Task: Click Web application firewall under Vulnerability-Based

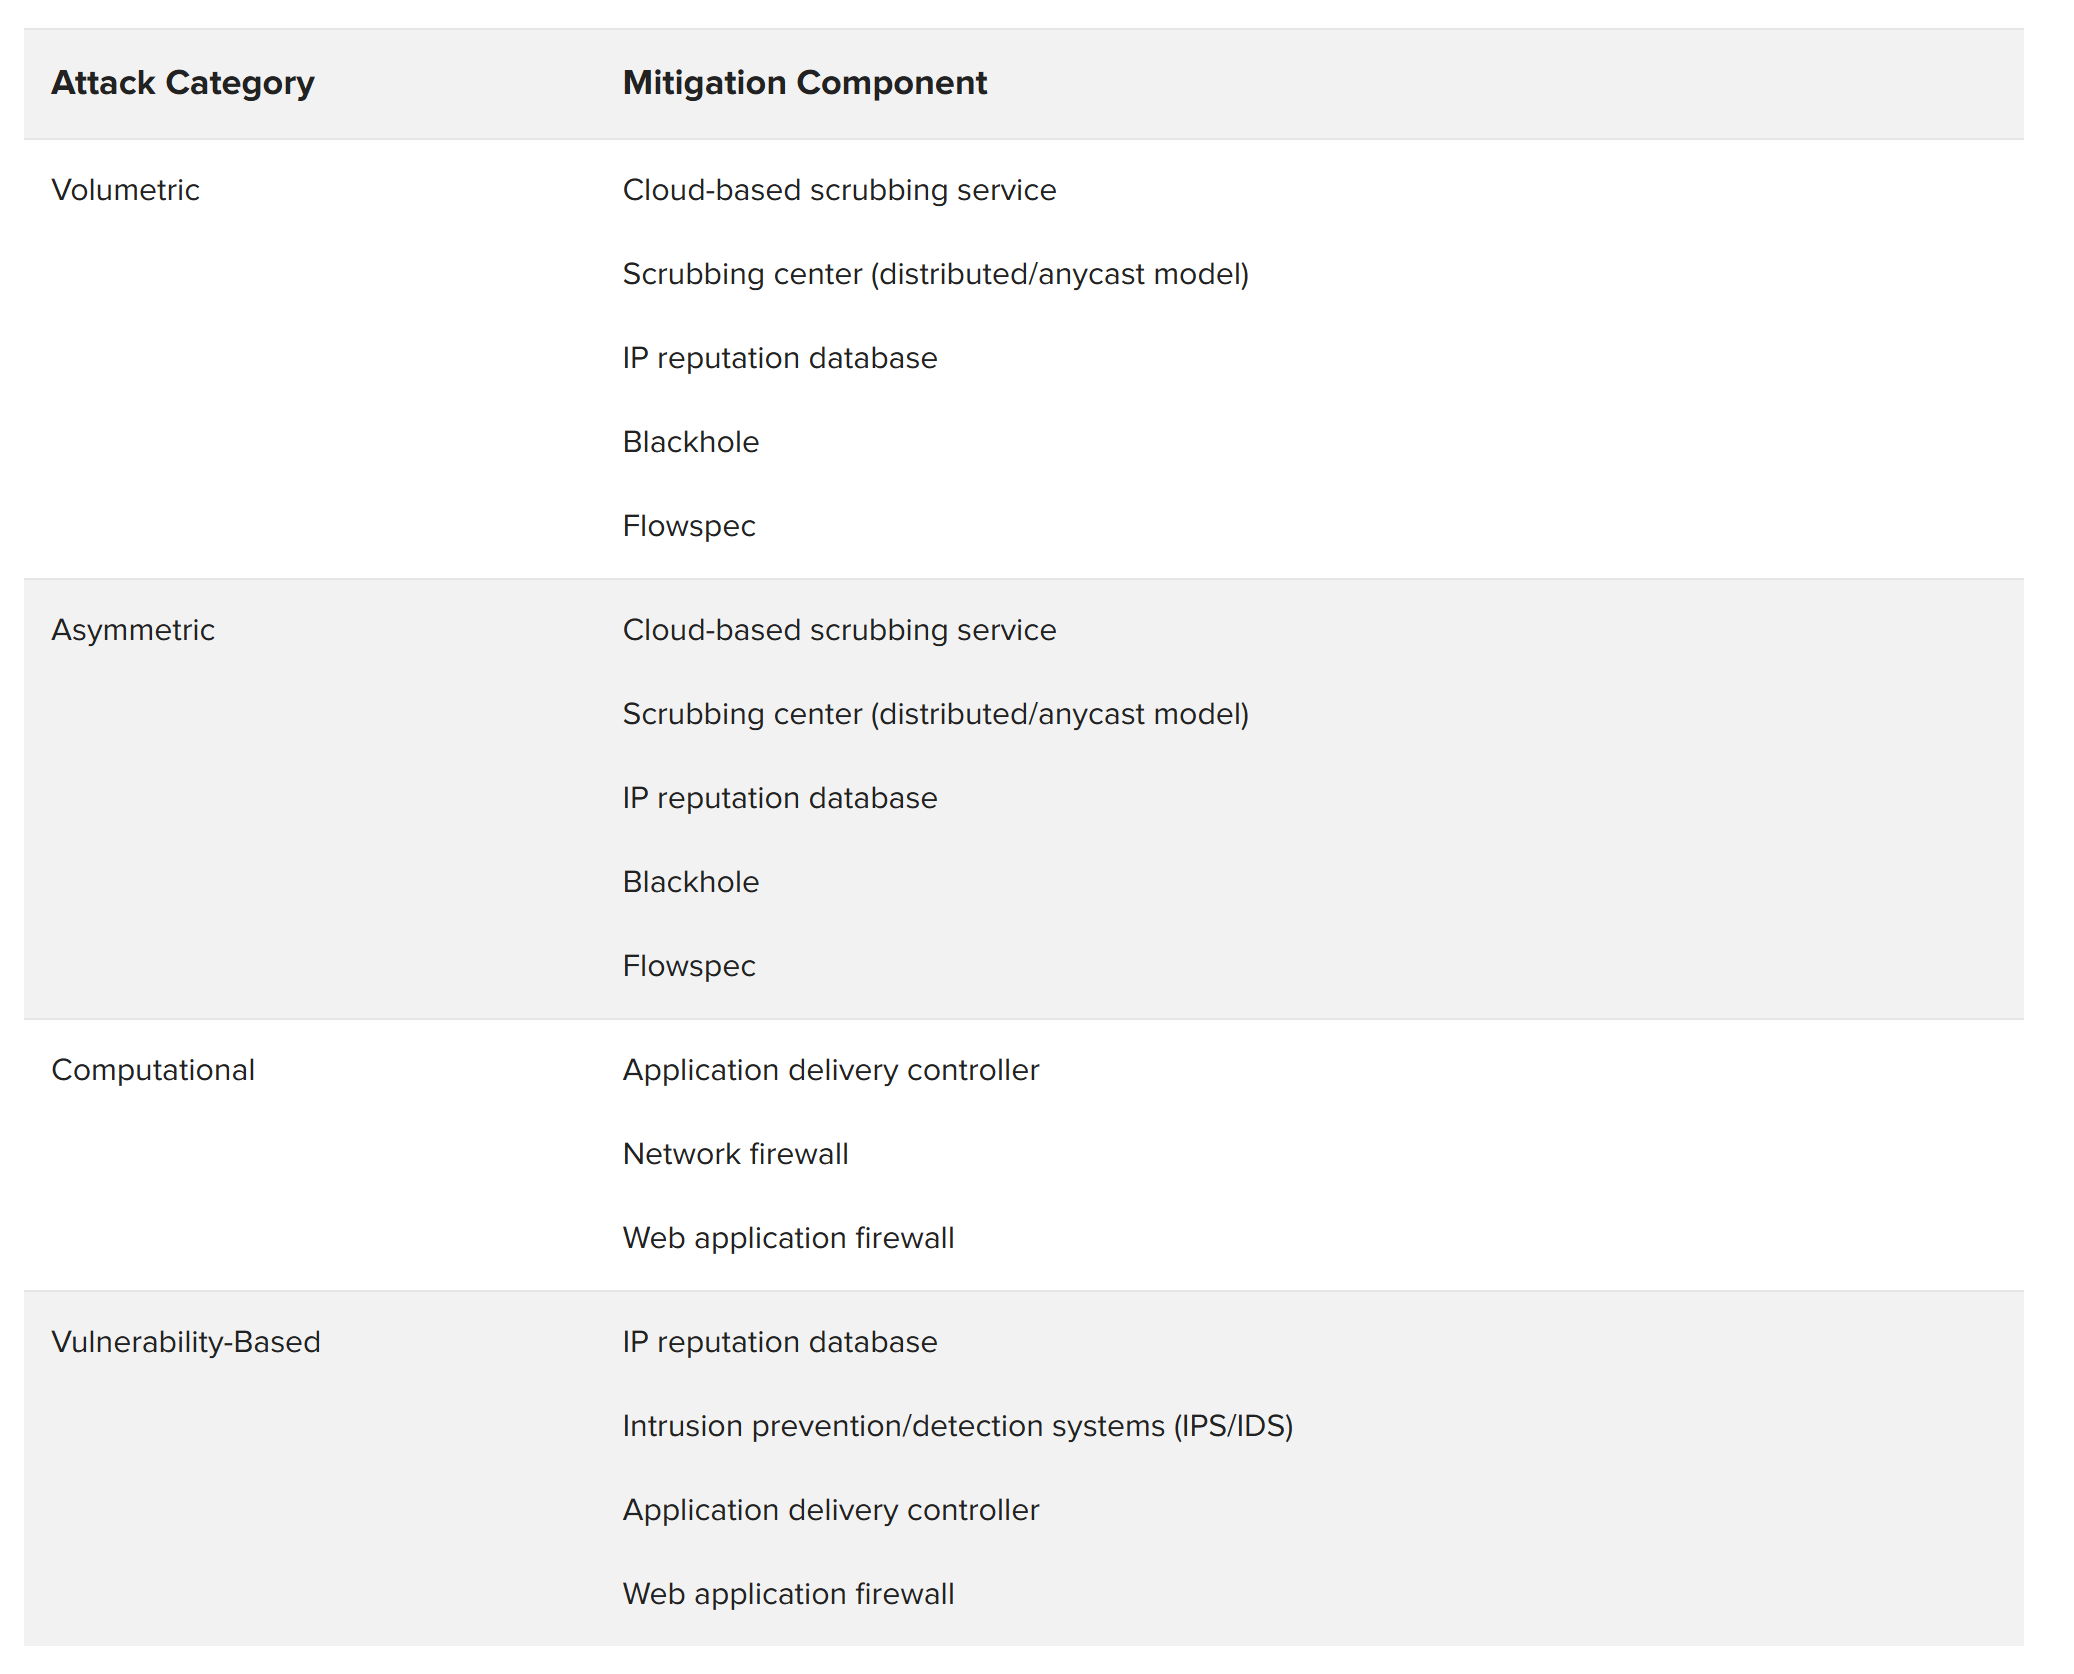Action: [x=788, y=1594]
